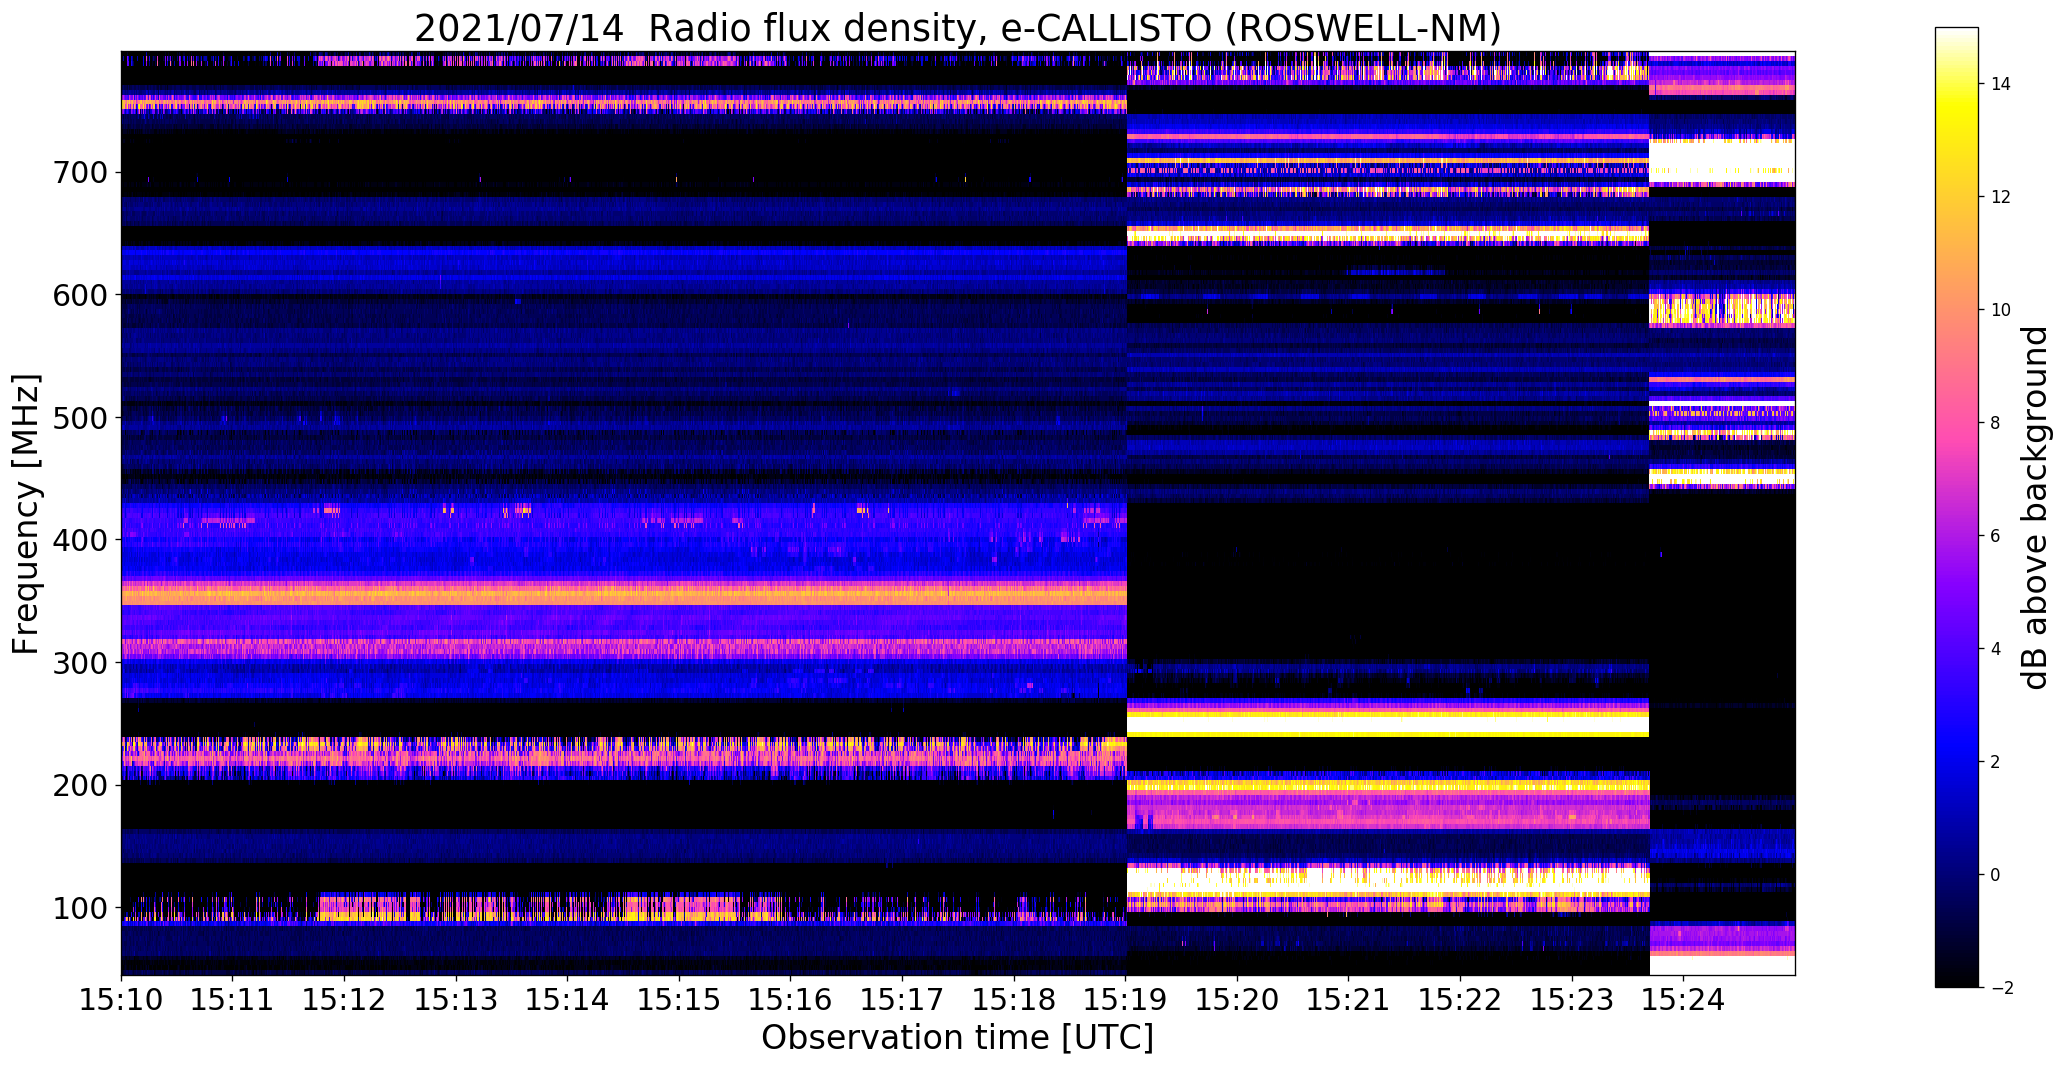Click the plot title mentioning ROSWELL-NM
This screenshot has height=1067, width=2066.
click(958, 29)
